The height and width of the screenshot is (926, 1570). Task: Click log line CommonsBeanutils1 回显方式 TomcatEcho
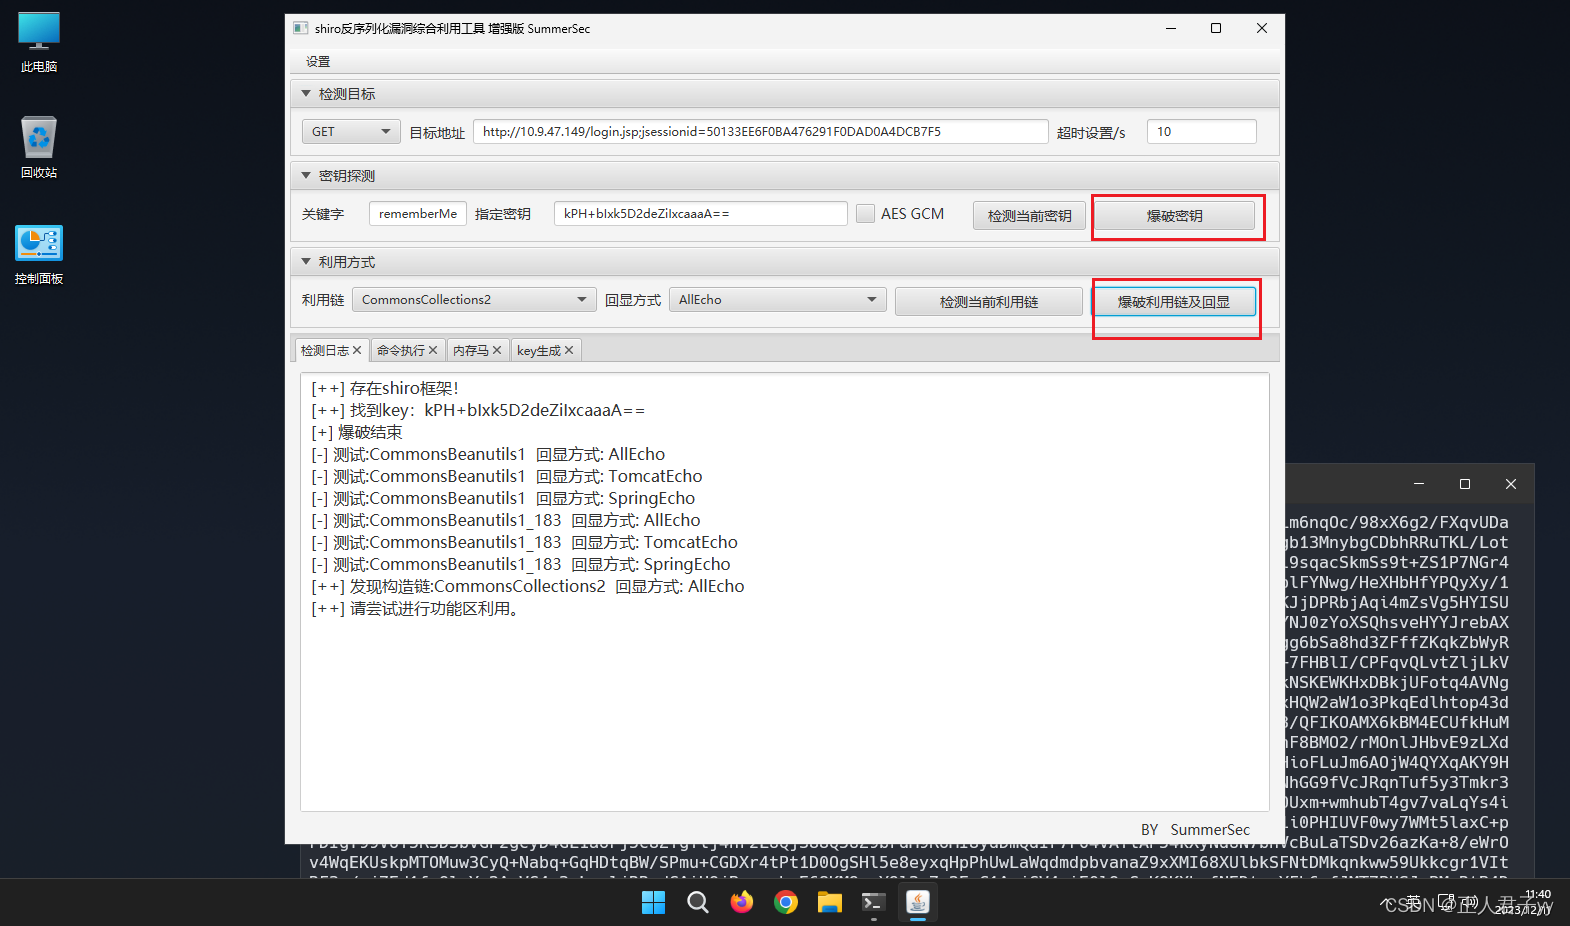click(507, 476)
